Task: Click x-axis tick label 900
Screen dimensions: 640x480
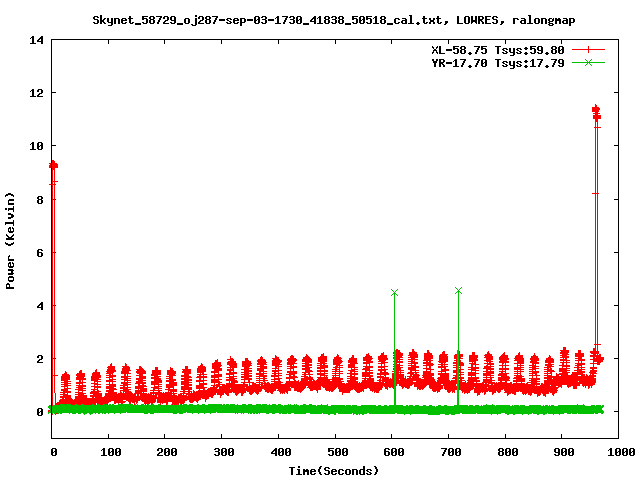Action: [564, 452]
